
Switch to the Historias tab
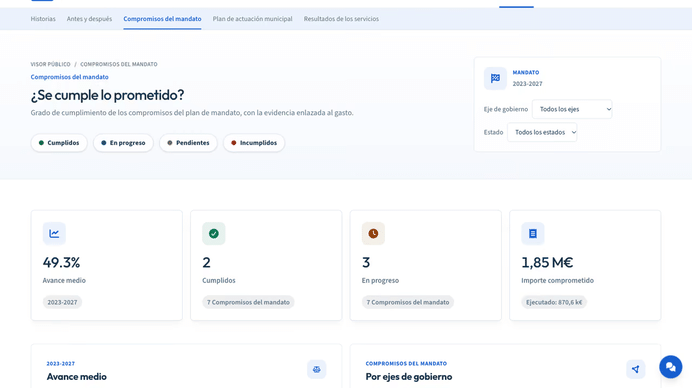click(43, 19)
